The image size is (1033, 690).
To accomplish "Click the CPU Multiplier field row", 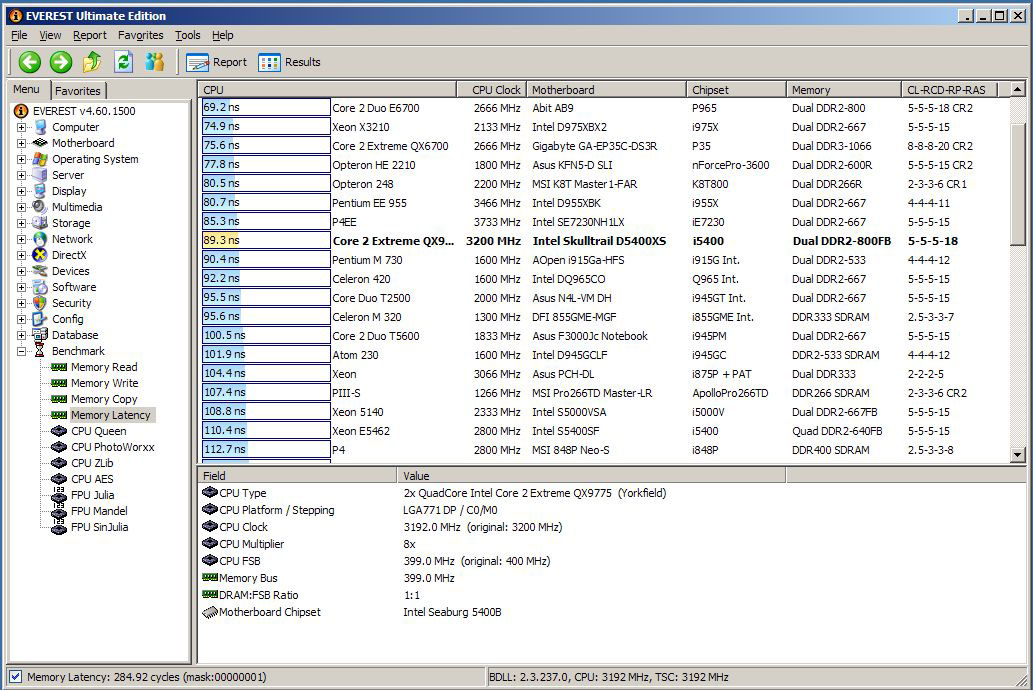I will pos(493,544).
